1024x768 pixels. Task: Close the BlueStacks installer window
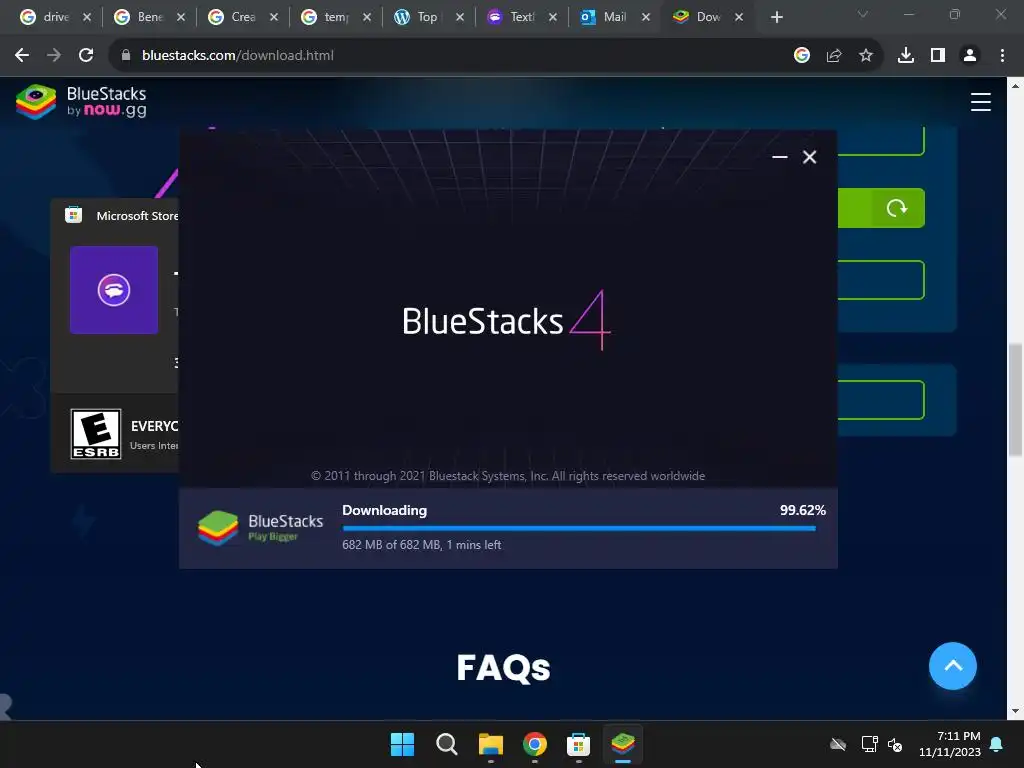pyautogui.click(x=810, y=157)
